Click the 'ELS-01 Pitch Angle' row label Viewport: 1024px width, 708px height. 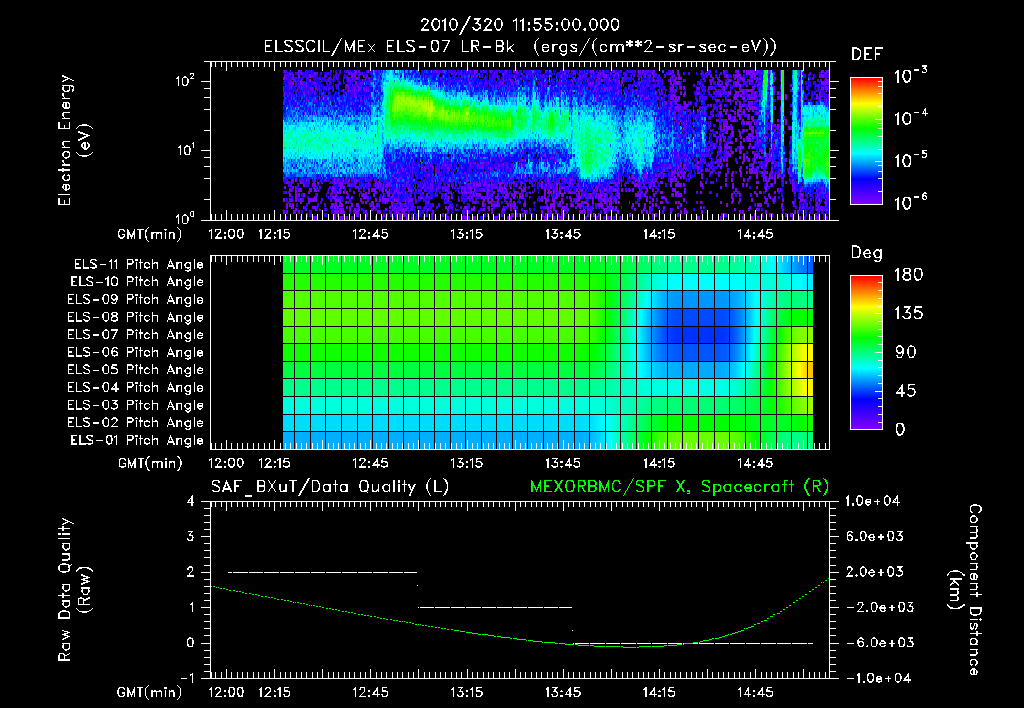click(136, 440)
